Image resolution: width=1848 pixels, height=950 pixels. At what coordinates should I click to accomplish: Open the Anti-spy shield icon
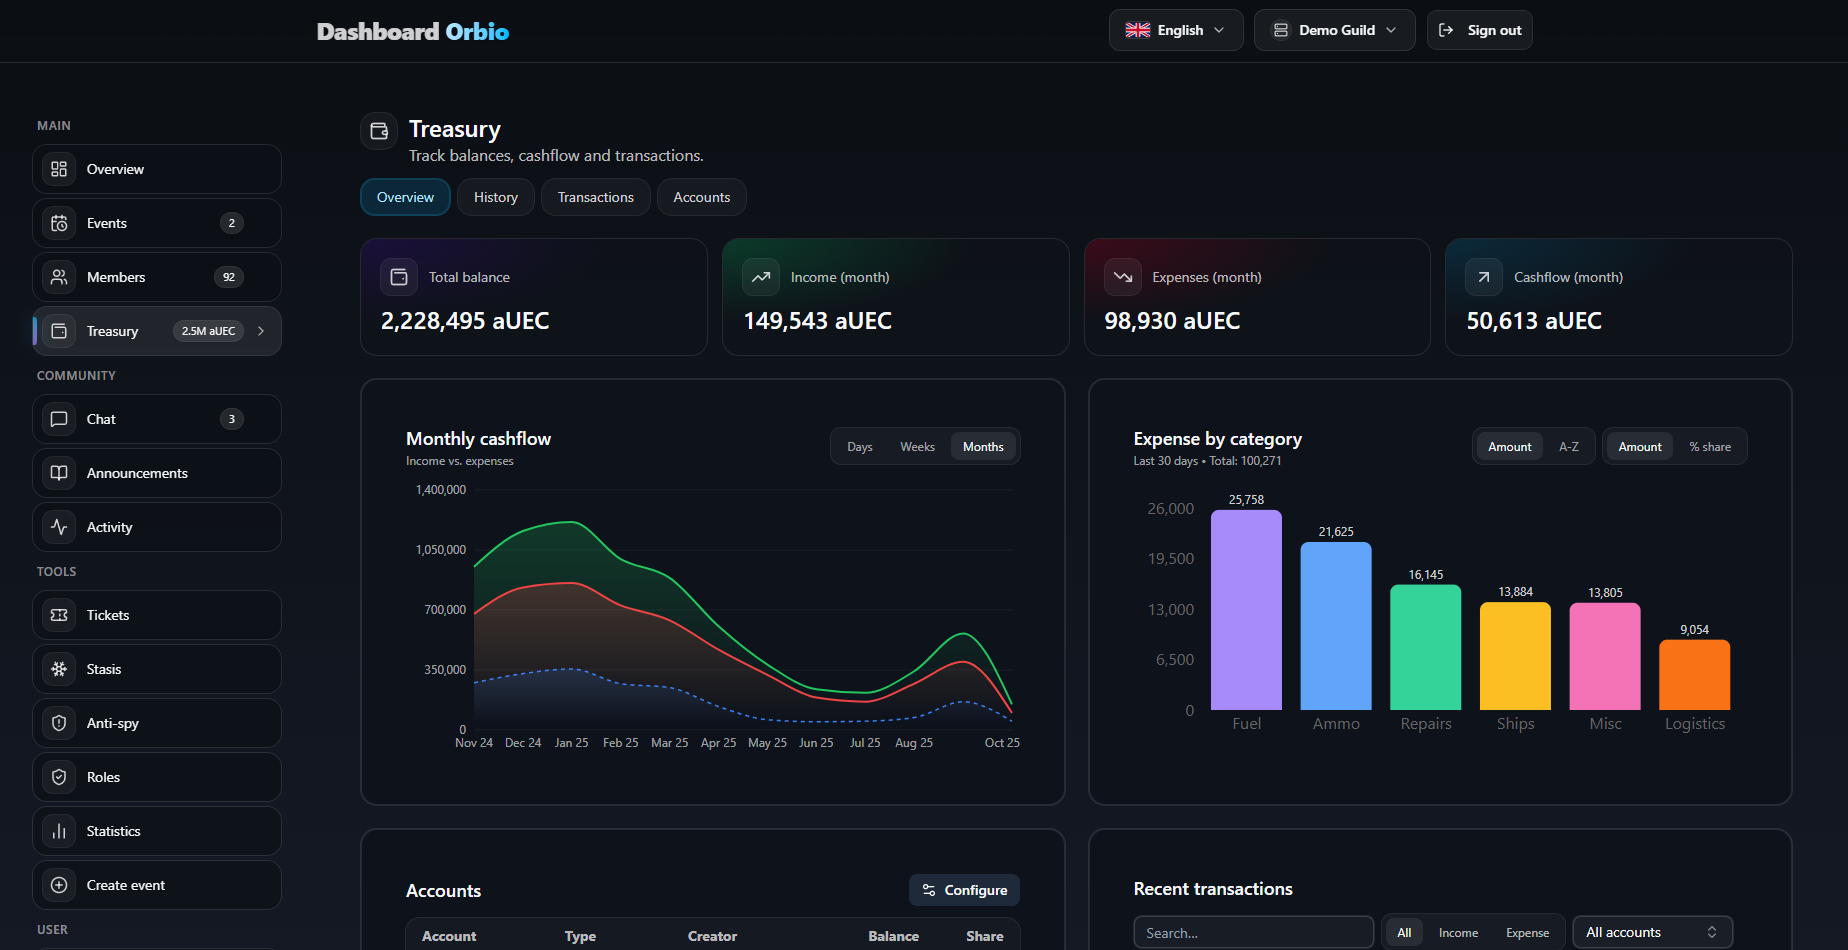click(59, 723)
